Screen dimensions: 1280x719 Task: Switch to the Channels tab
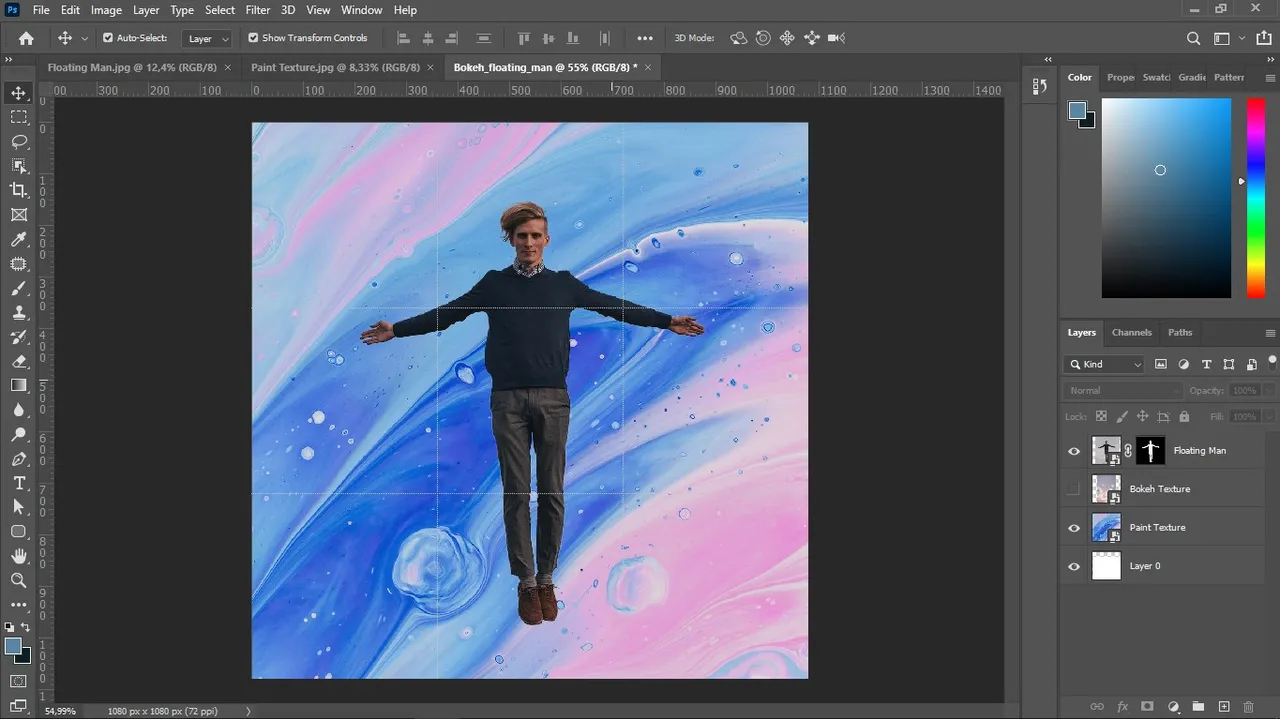tap(1132, 332)
